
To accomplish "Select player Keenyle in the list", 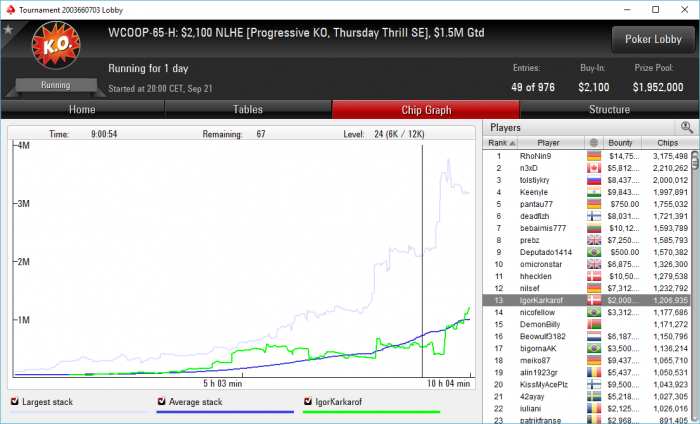I will [x=586, y=192].
